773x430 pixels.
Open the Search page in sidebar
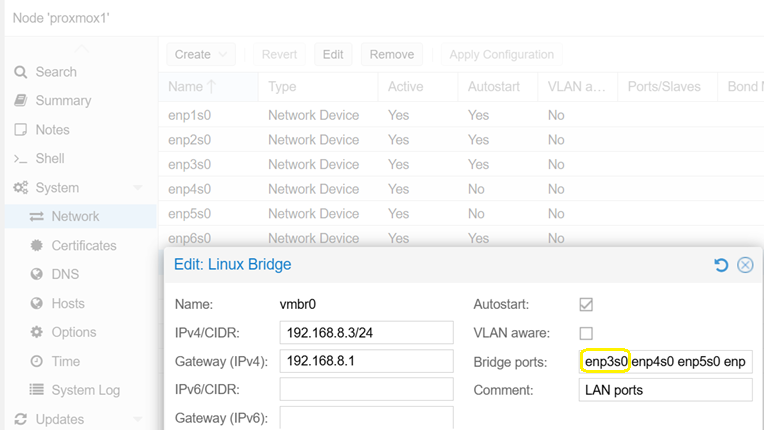click(56, 72)
